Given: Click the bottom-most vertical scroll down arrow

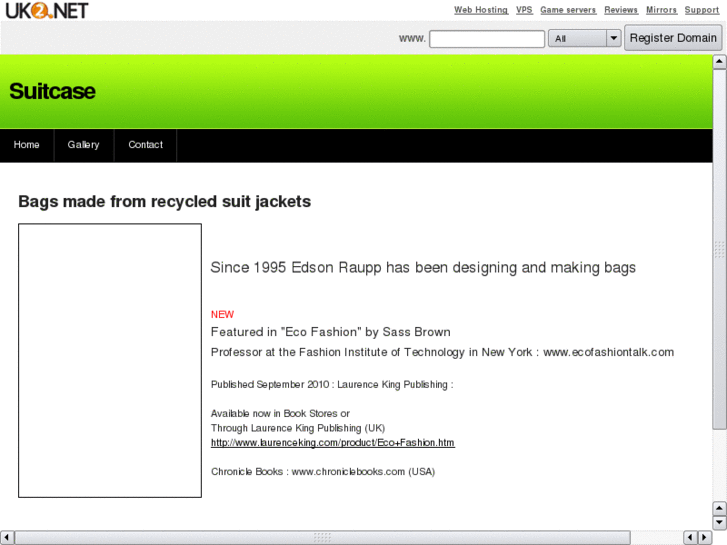Looking at the screenshot, I should (x=719, y=523).
